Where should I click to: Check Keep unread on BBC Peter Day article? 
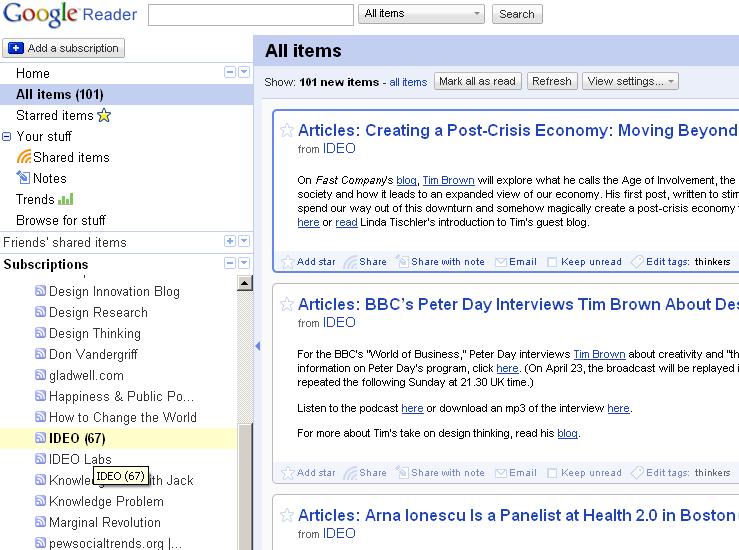click(552, 473)
